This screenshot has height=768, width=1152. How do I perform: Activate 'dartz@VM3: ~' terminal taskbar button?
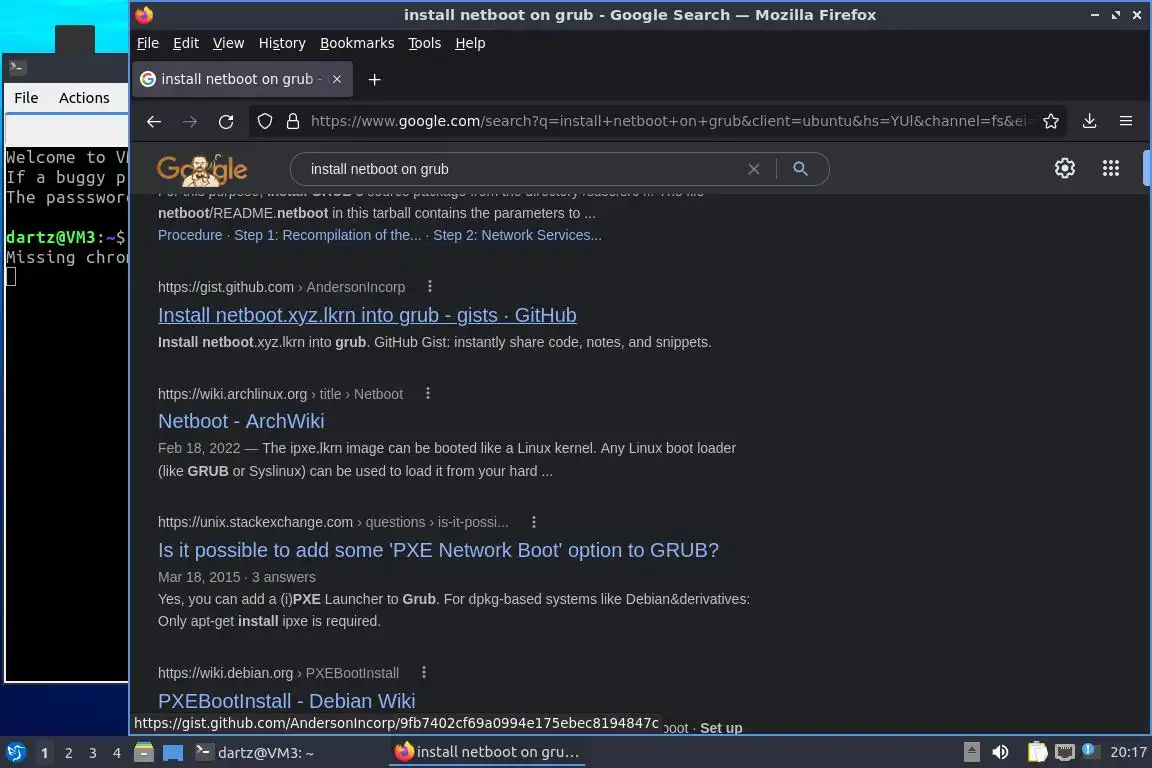[287, 753]
